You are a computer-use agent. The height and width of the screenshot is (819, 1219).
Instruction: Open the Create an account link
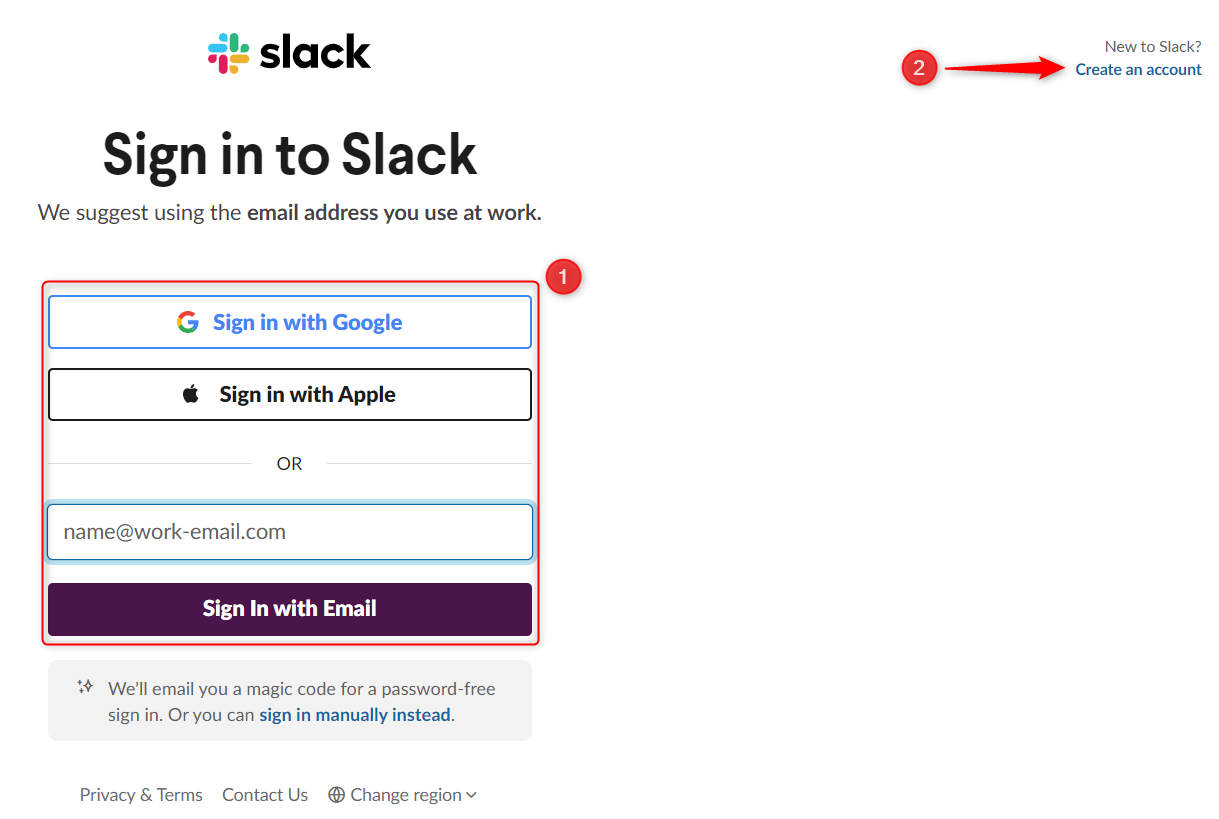[1139, 69]
